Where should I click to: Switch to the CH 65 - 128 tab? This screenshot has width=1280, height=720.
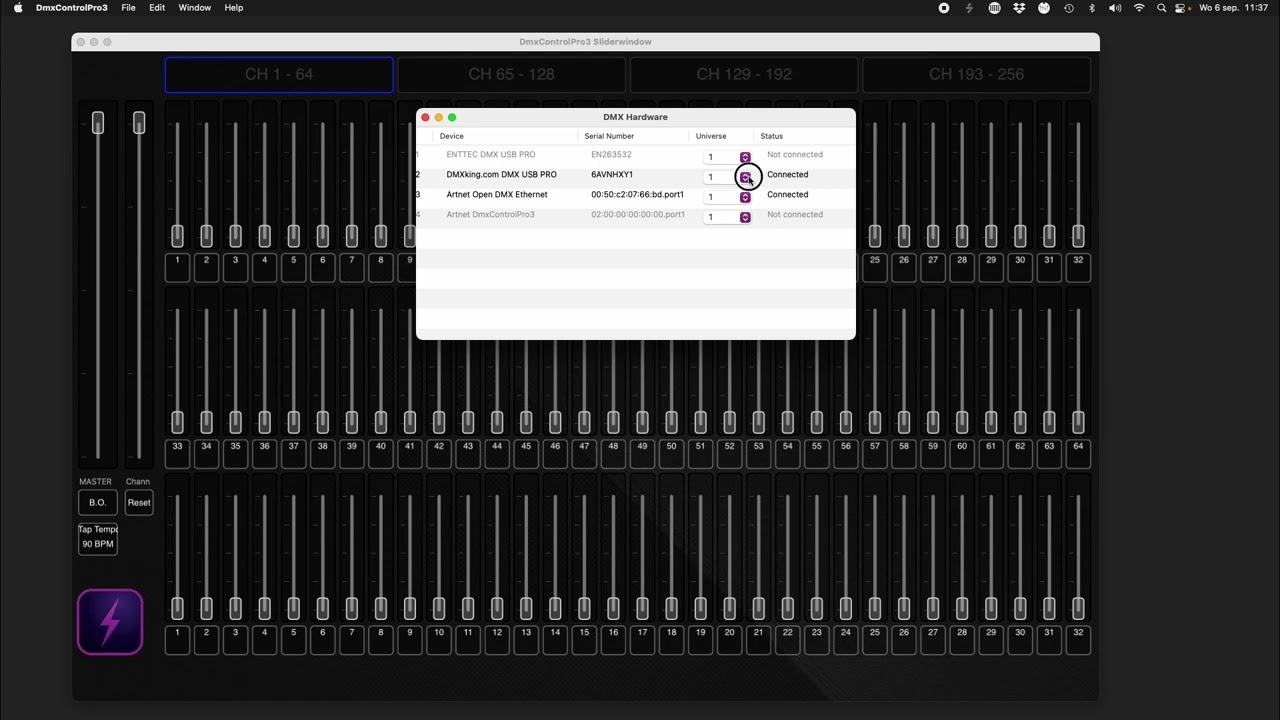click(511, 74)
